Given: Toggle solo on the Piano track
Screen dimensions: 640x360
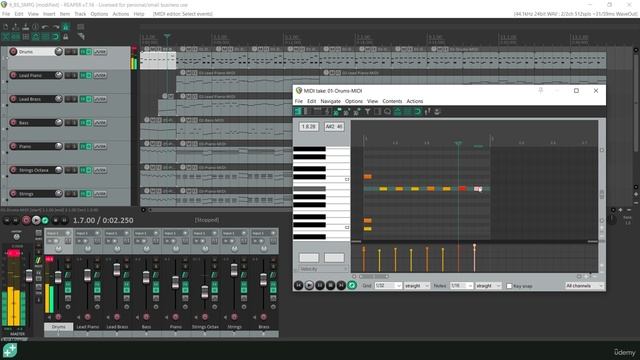Looking at the screenshot, I should click(x=74, y=147).
